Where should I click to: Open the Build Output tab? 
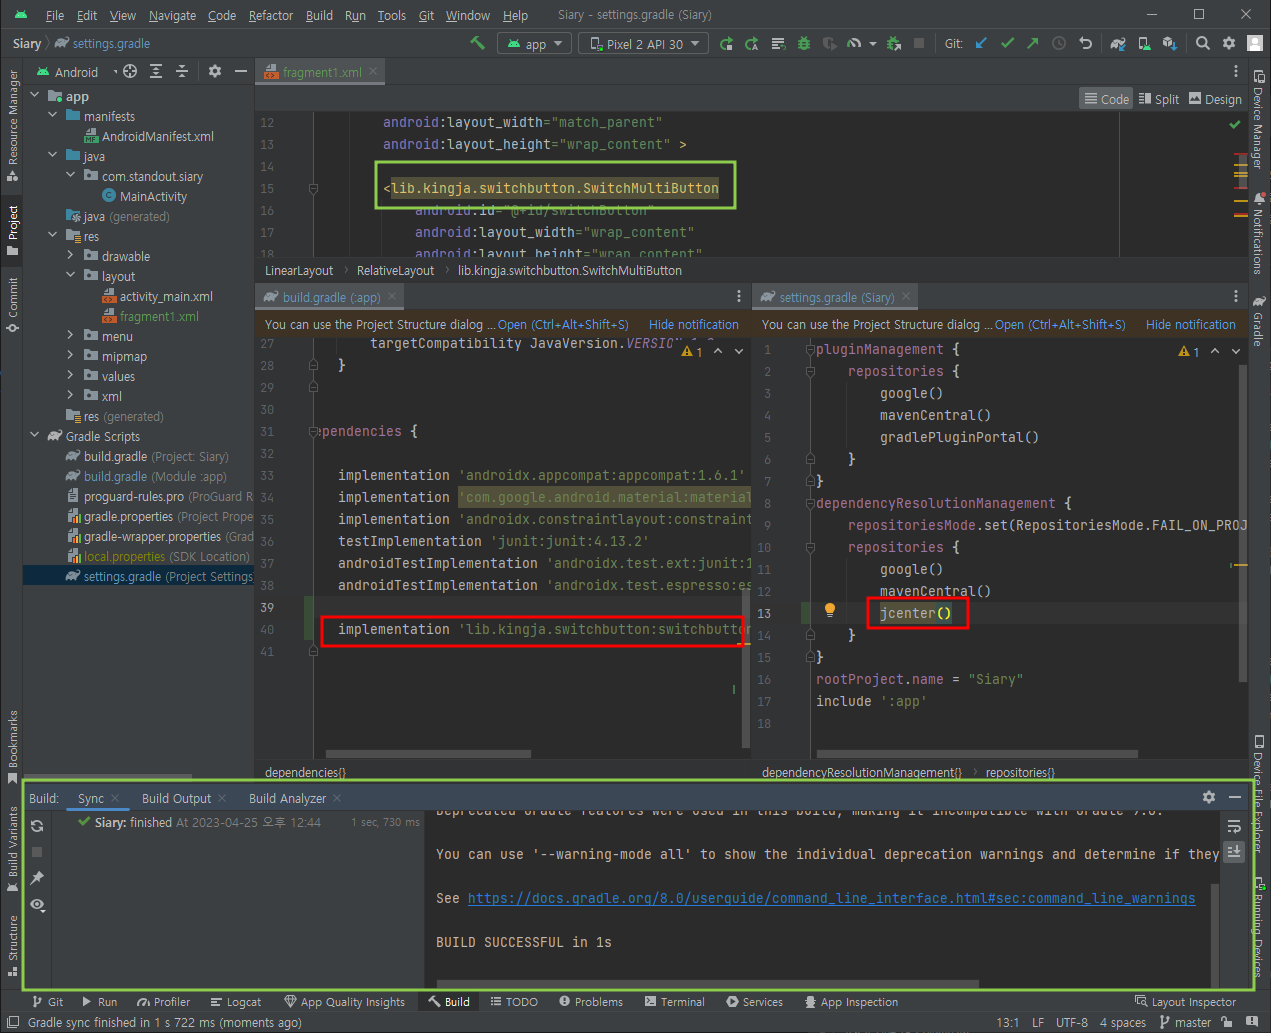176,798
